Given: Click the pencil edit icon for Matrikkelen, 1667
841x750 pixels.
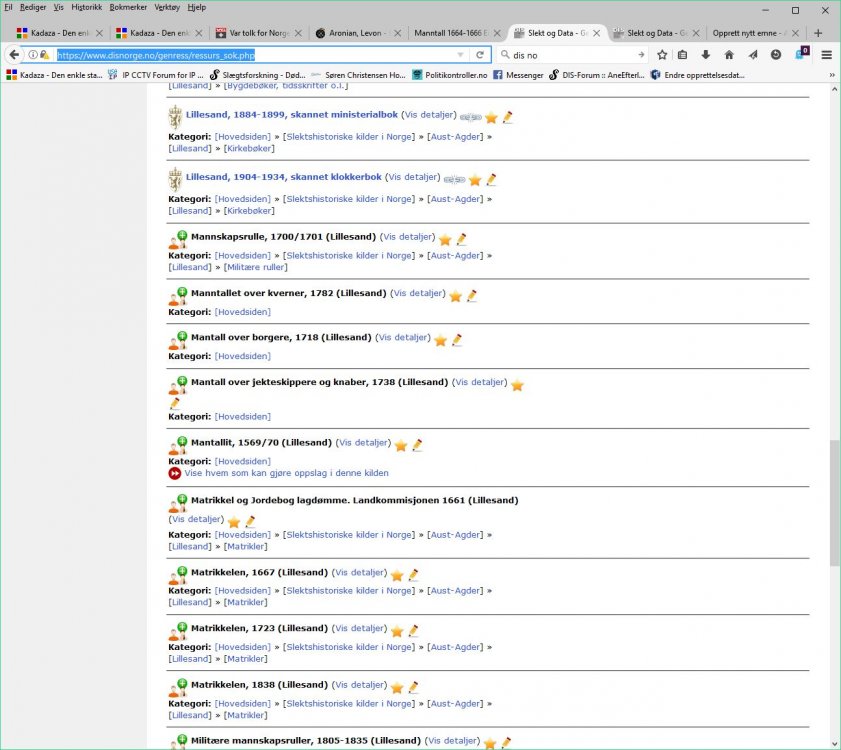Looking at the screenshot, I should click(x=413, y=575).
